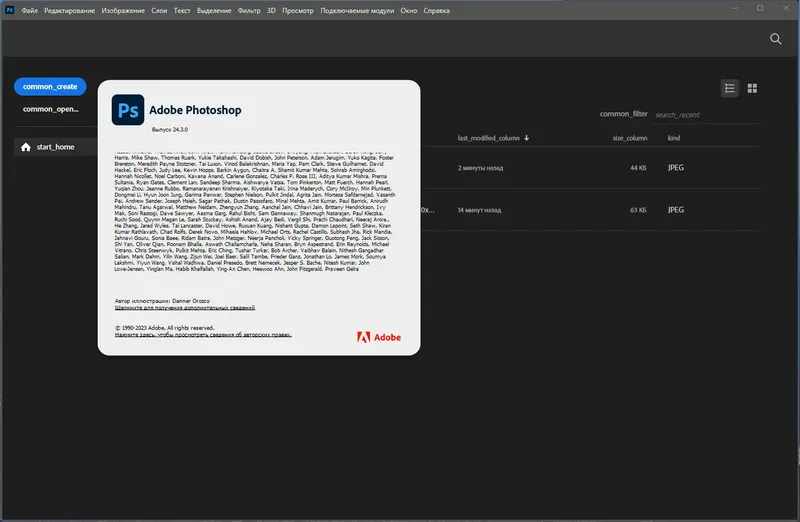Viewport: 800px width, 522px height.
Task: Click the Выпуск 24.3.0 version text
Action: tap(169, 130)
